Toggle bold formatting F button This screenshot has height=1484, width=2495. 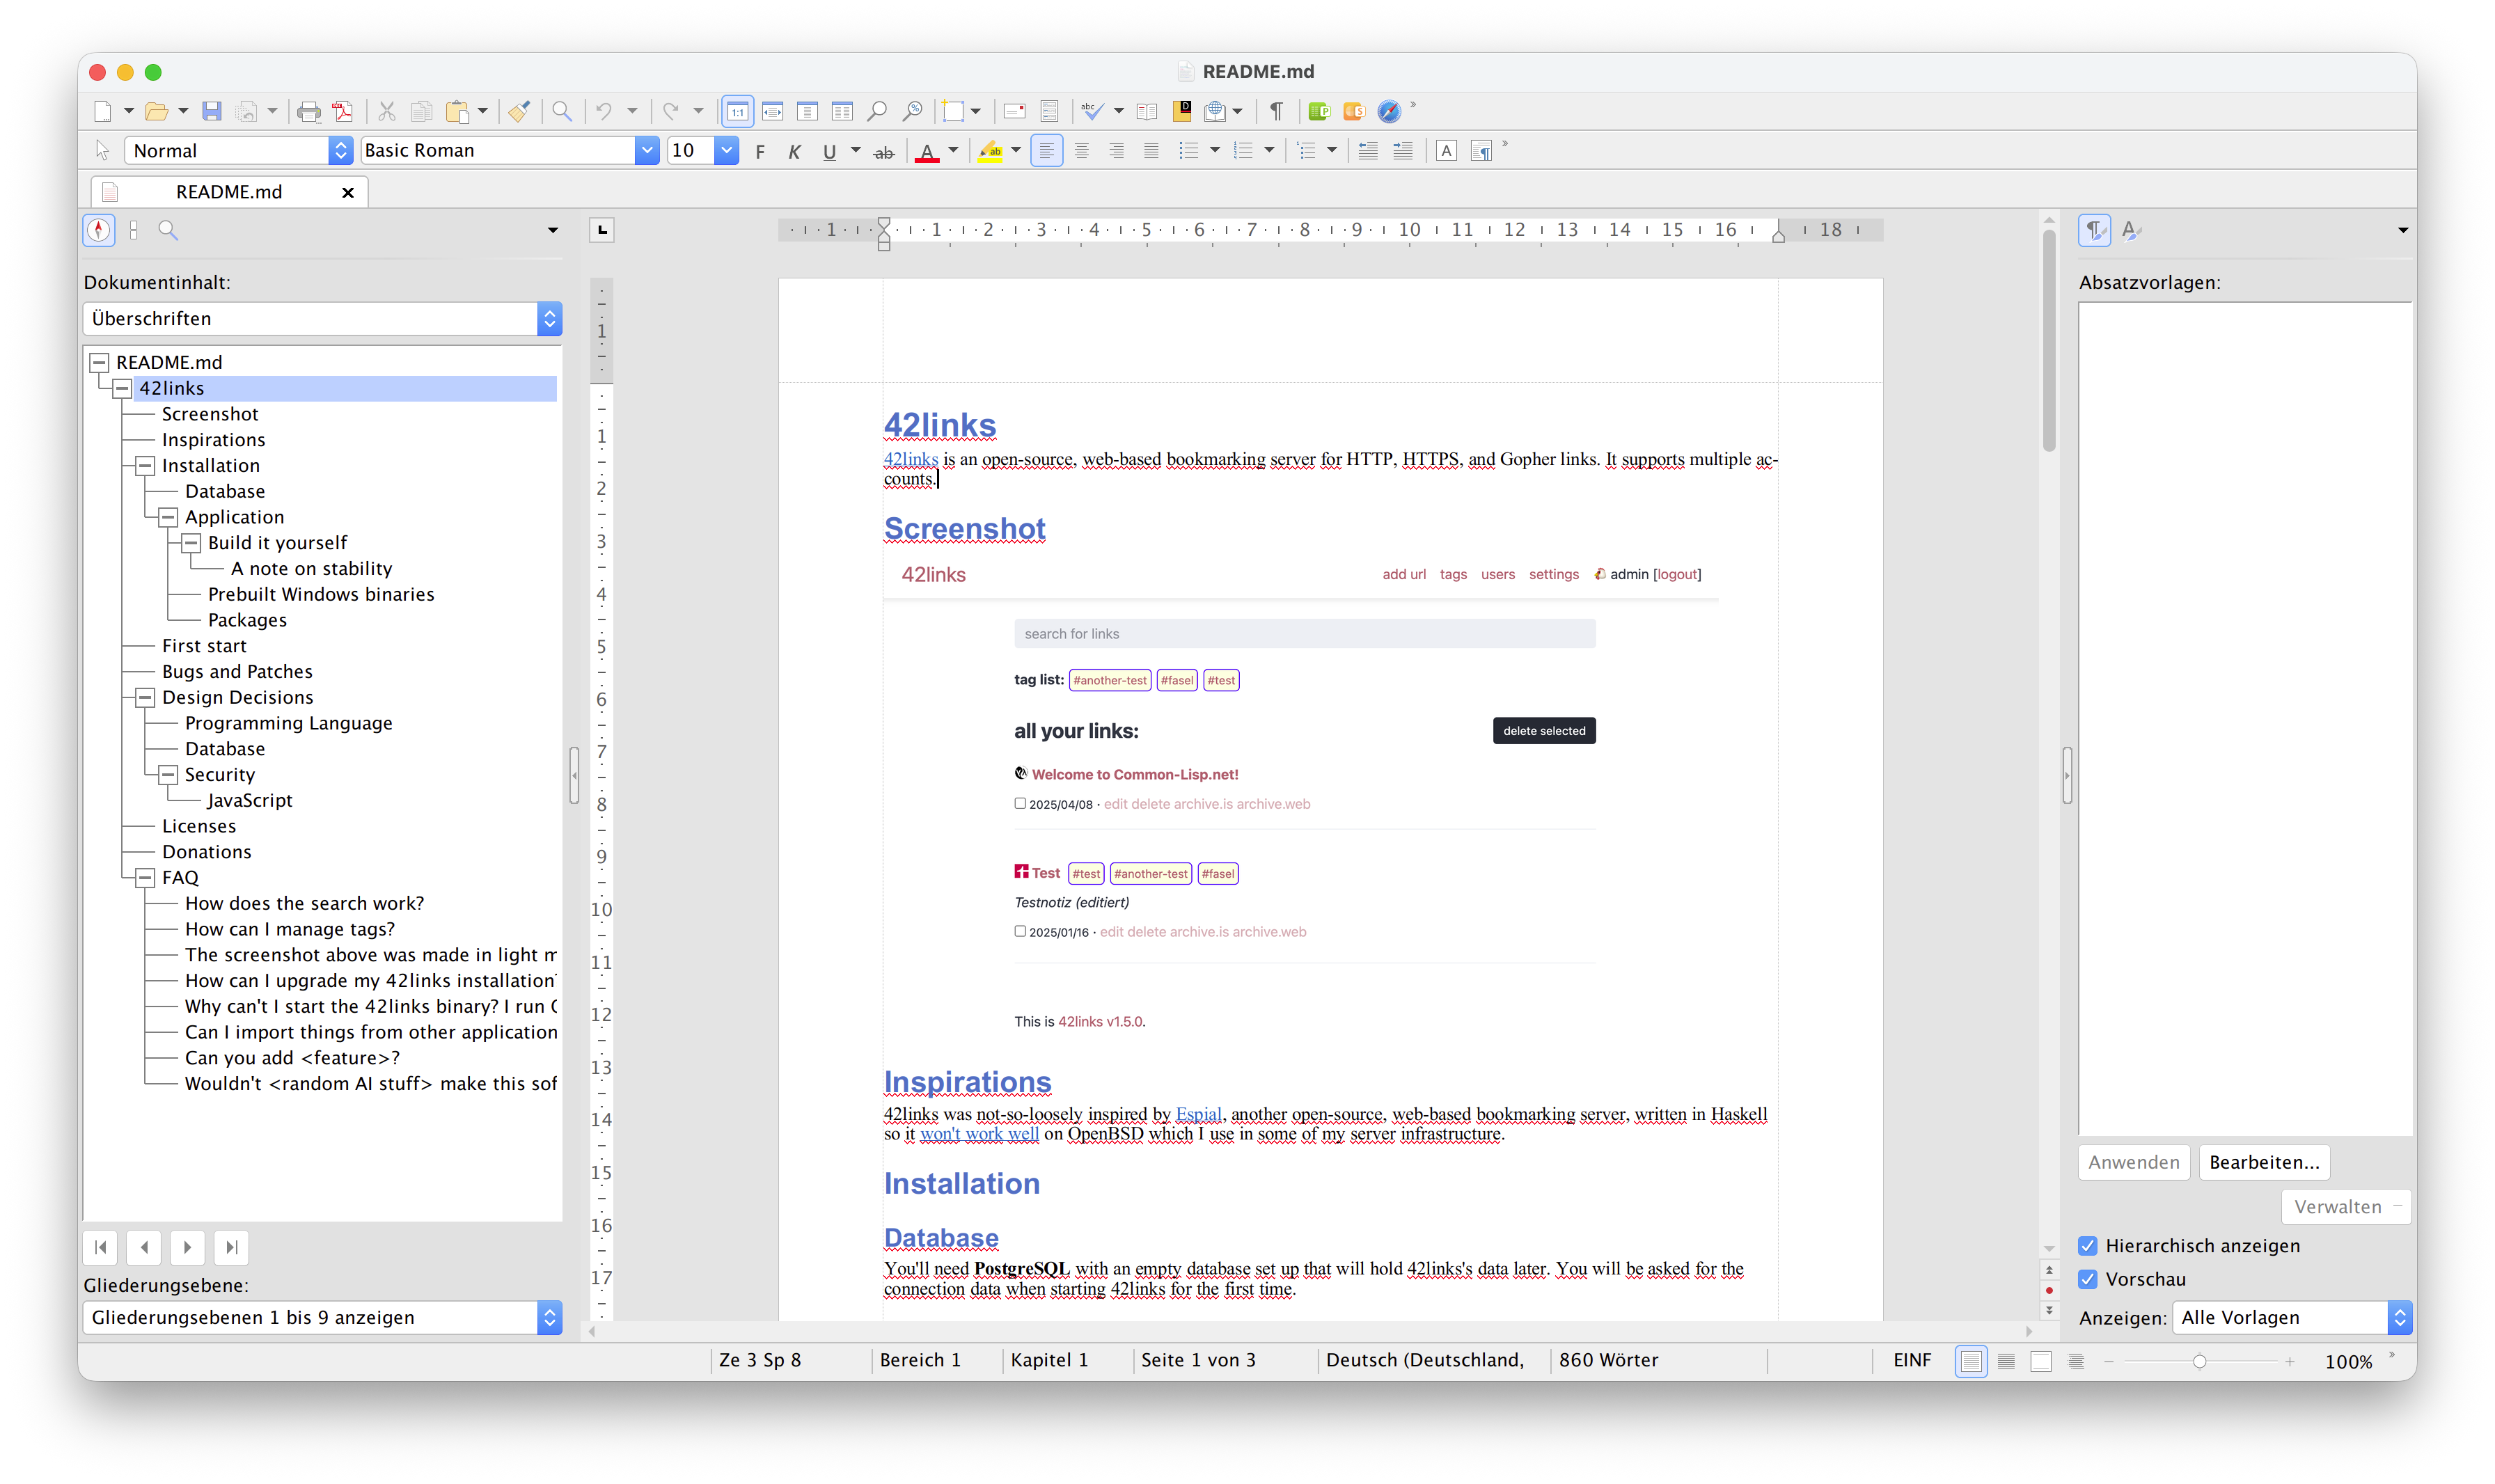tap(760, 151)
